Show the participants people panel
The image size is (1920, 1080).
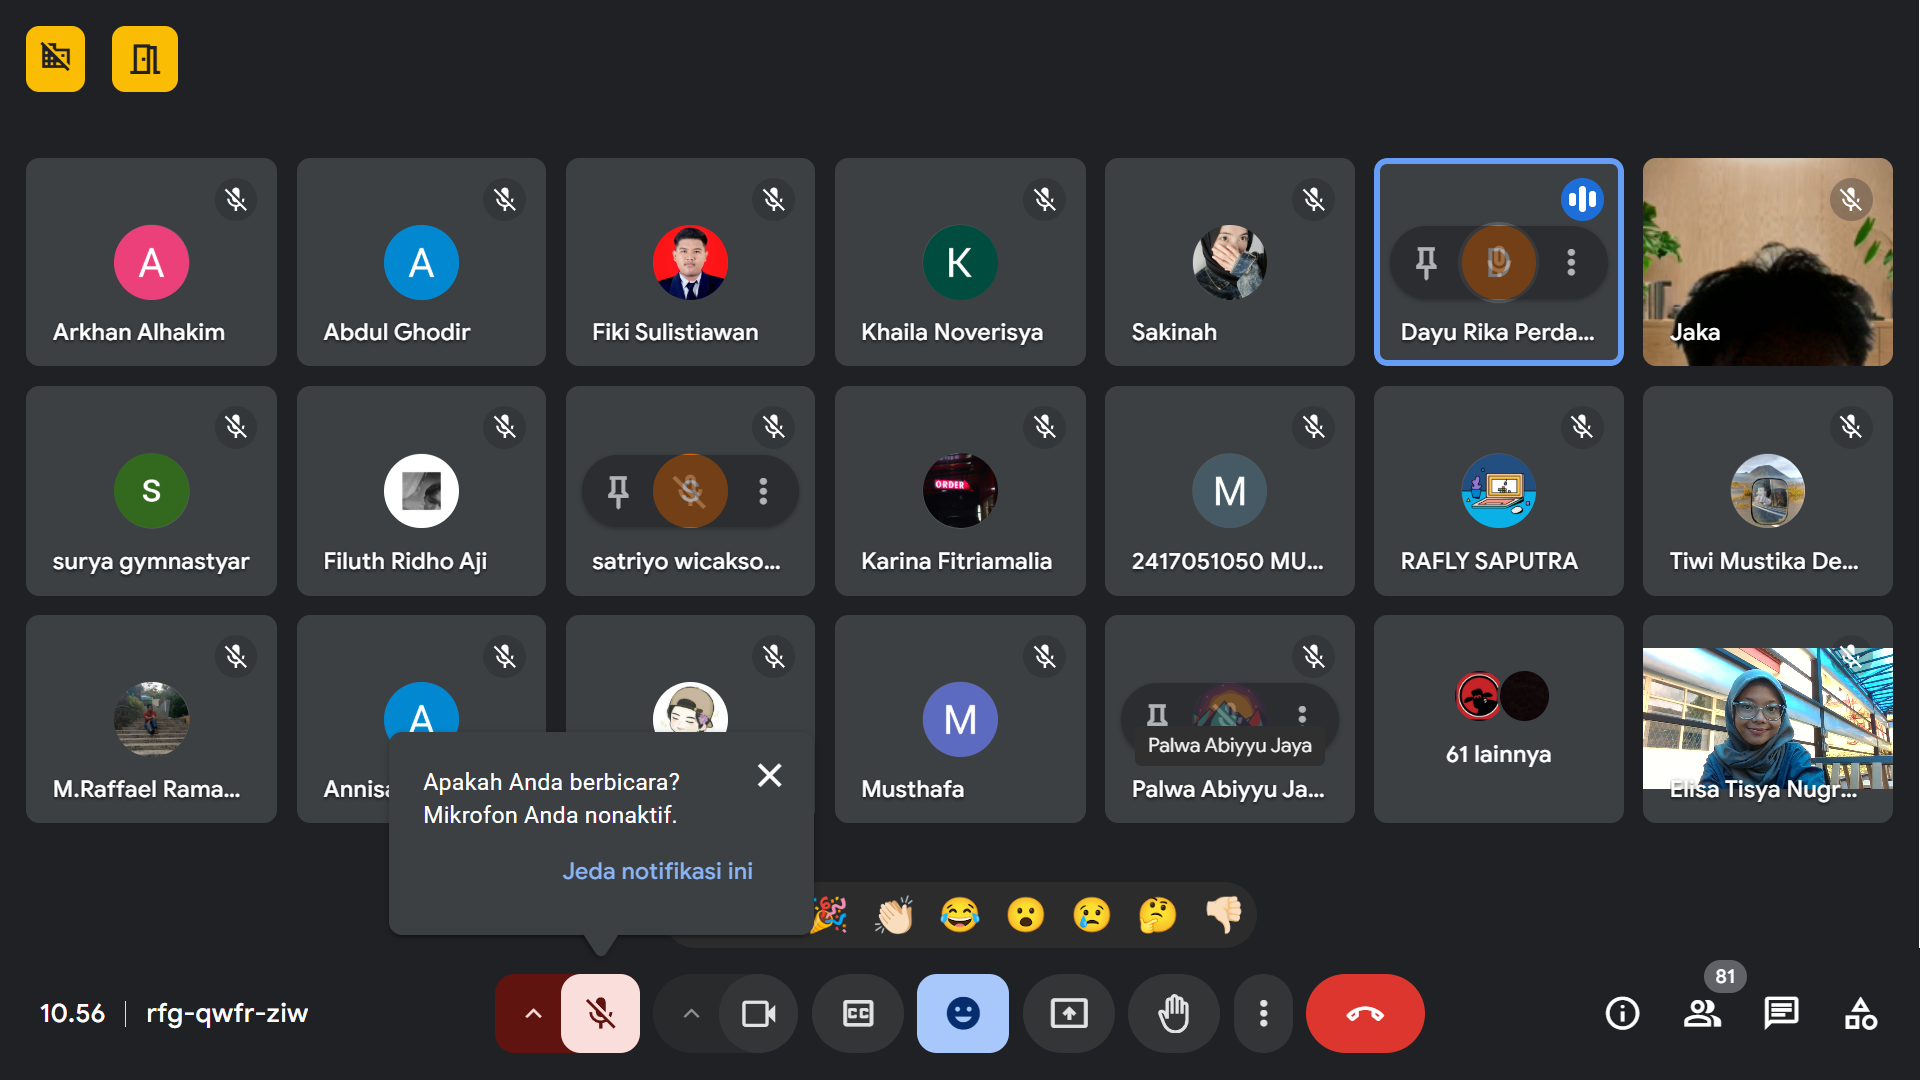(x=1702, y=1013)
